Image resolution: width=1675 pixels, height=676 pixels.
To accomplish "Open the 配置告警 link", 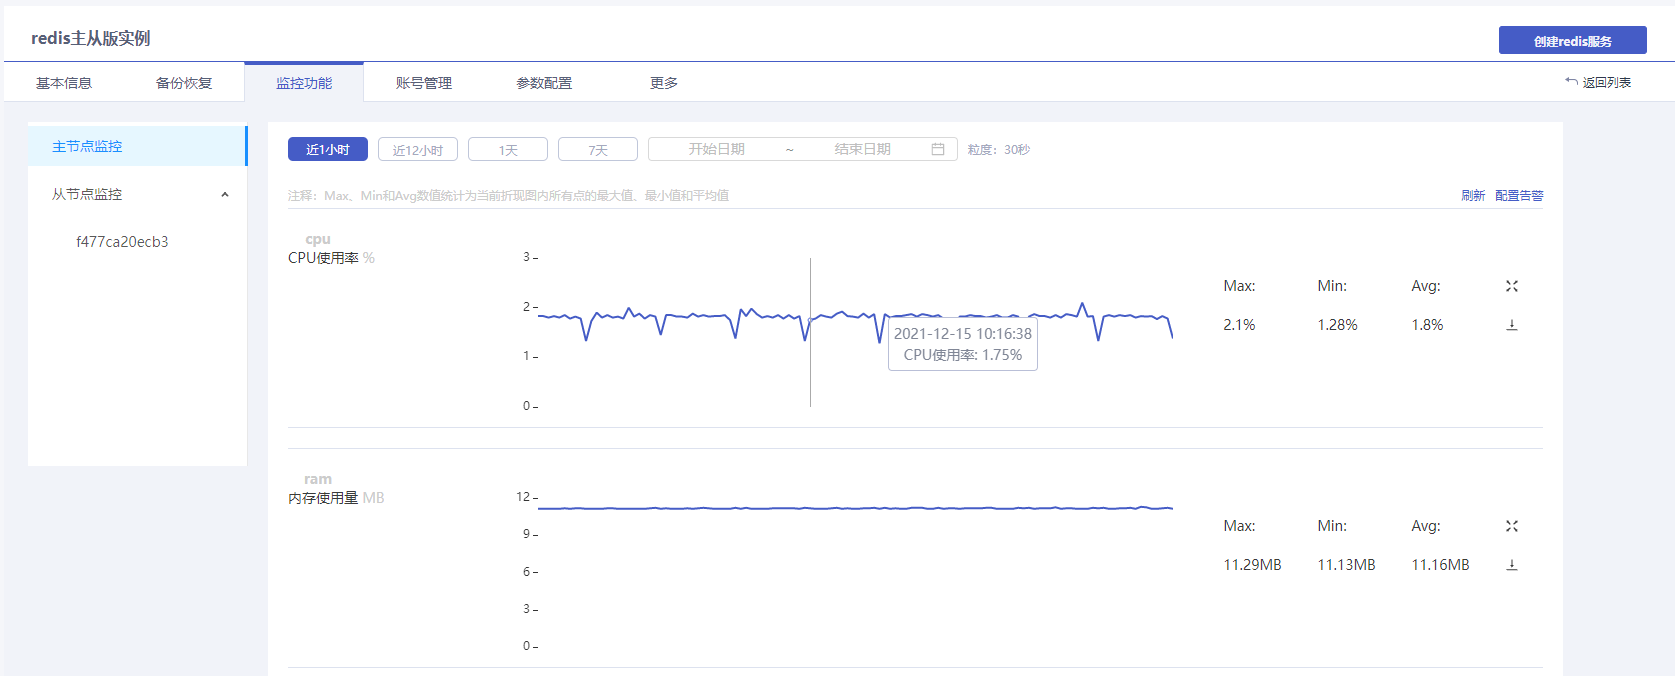I will 1519,195.
